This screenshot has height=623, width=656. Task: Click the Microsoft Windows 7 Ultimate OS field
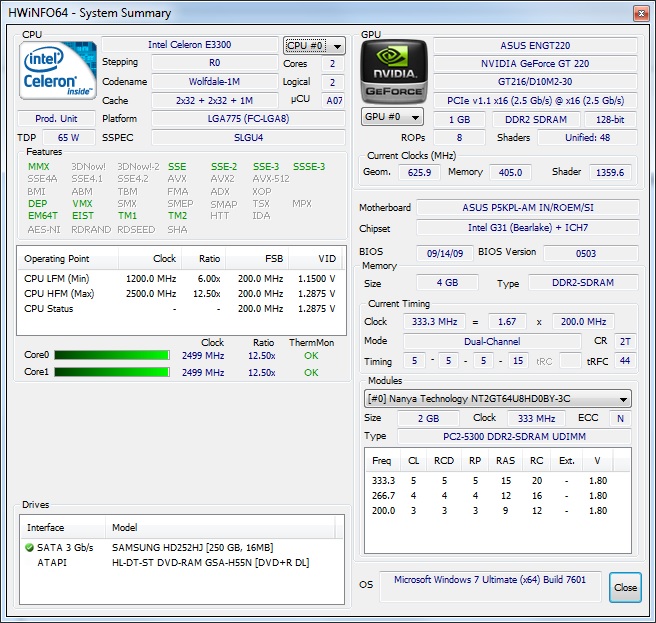point(490,586)
